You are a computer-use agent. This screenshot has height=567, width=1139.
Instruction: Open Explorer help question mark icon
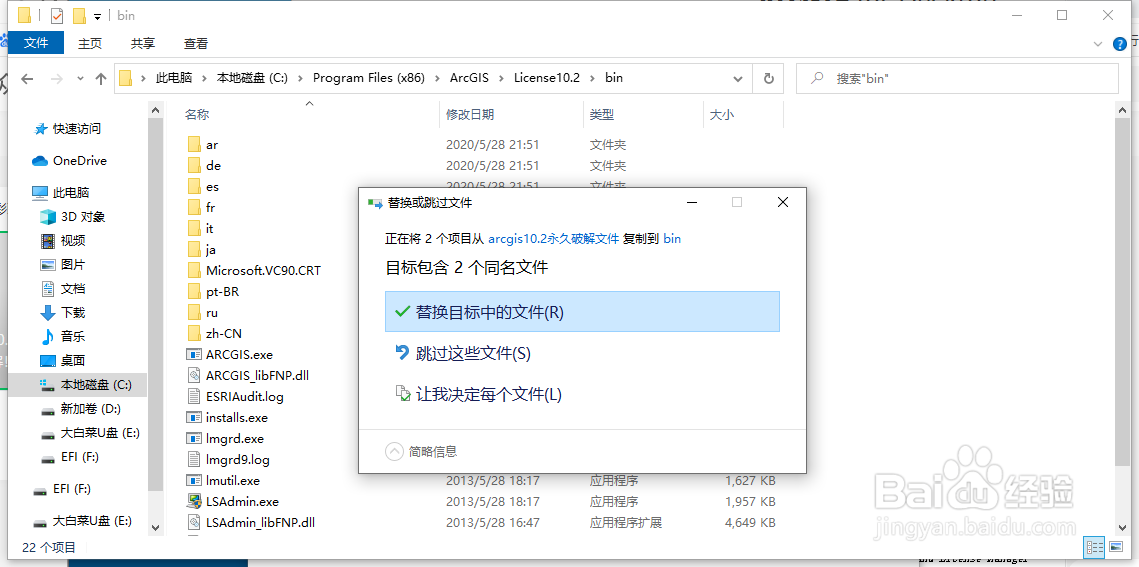(1120, 44)
